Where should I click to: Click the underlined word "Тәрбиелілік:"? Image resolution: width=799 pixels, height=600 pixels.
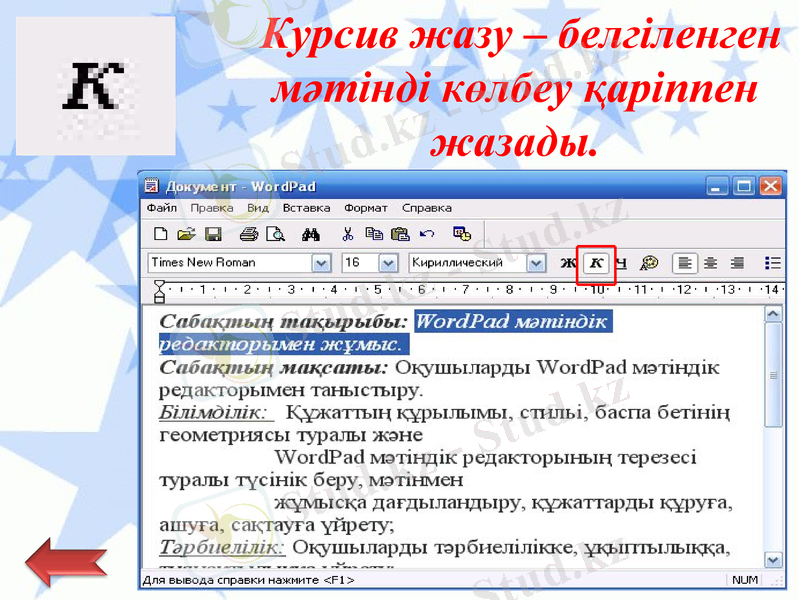tap(222, 547)
